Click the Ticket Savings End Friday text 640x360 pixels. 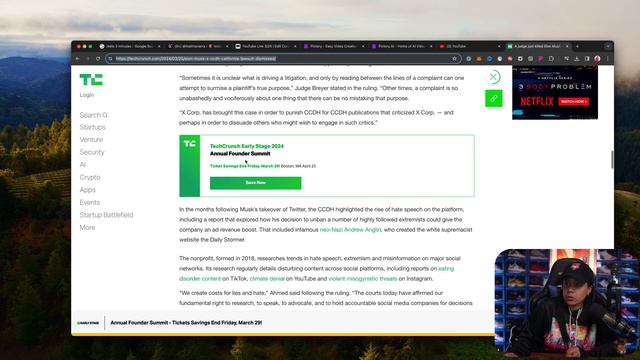point(245,166)
